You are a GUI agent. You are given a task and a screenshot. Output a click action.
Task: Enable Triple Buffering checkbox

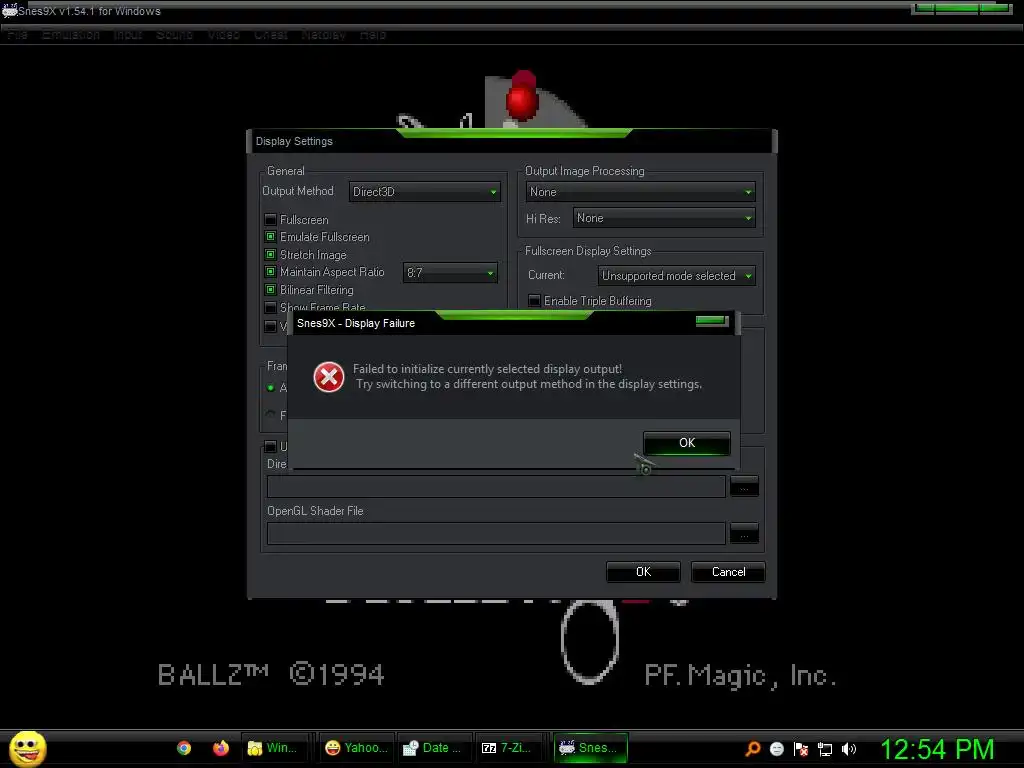(x=534, y=300)
